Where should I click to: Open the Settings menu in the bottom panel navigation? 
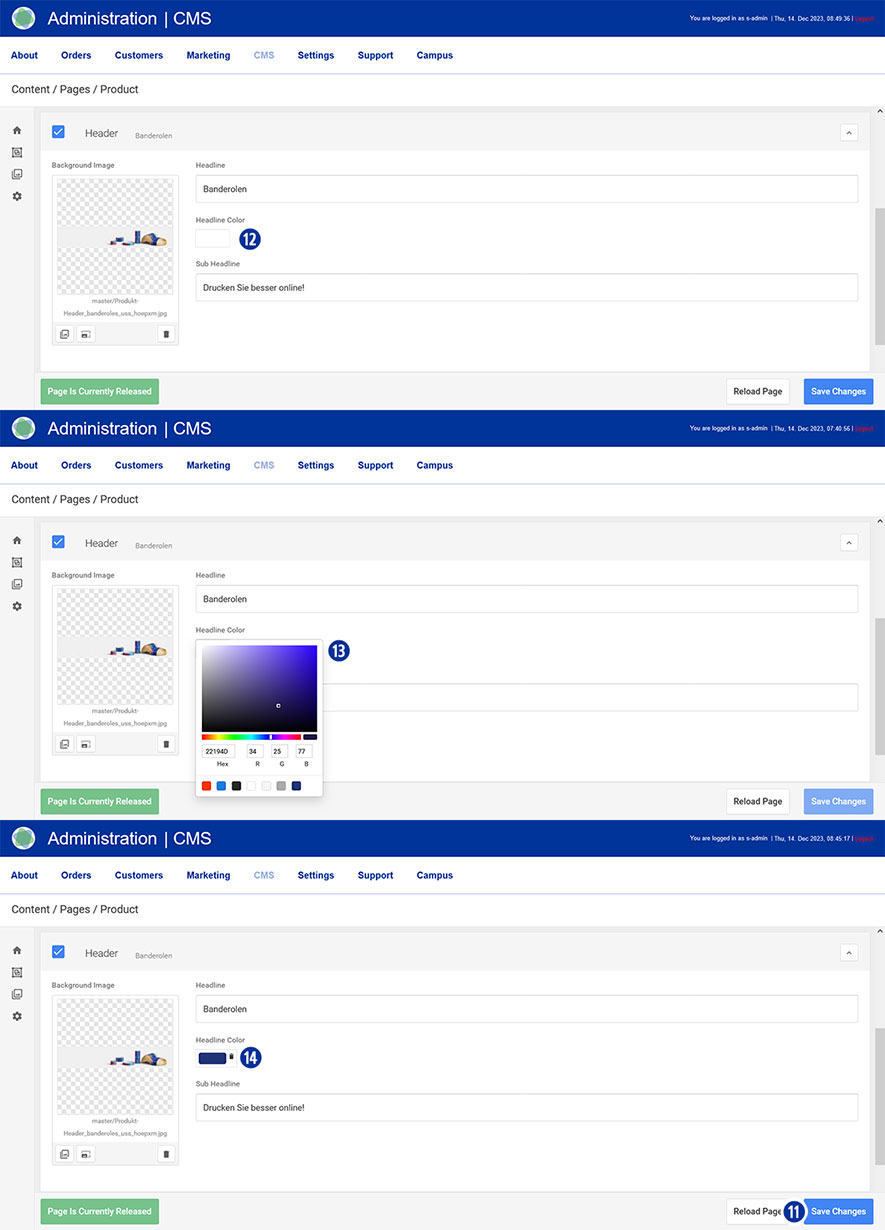[316, 876]
